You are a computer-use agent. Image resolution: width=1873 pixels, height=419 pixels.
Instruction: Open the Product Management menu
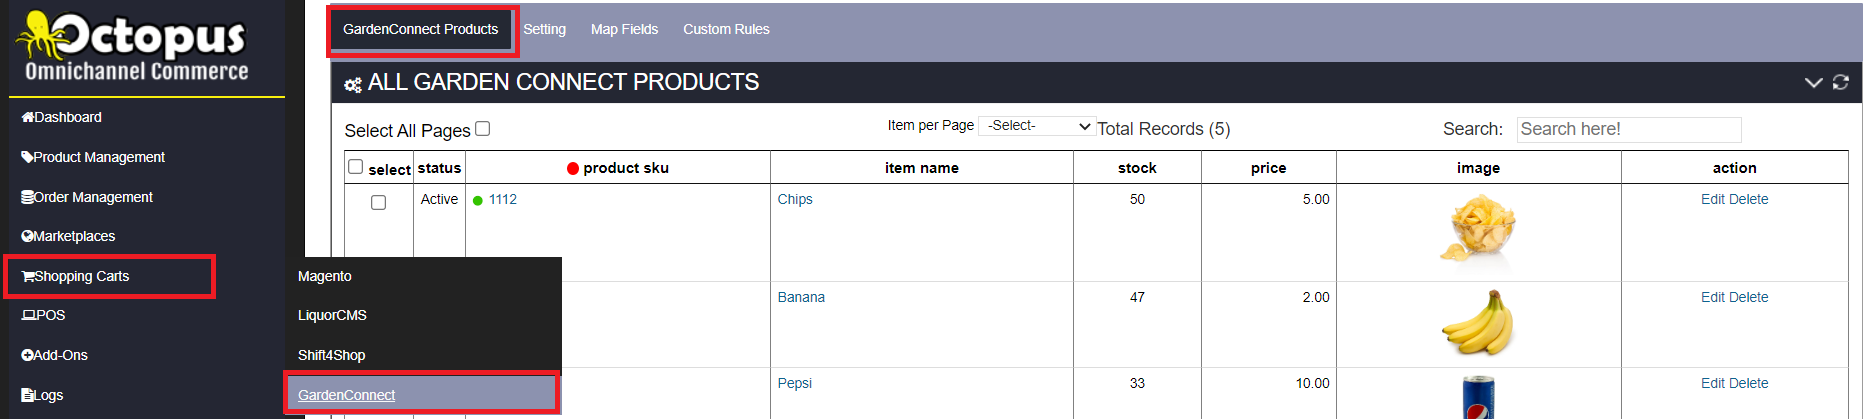click(x=93, y=157)
